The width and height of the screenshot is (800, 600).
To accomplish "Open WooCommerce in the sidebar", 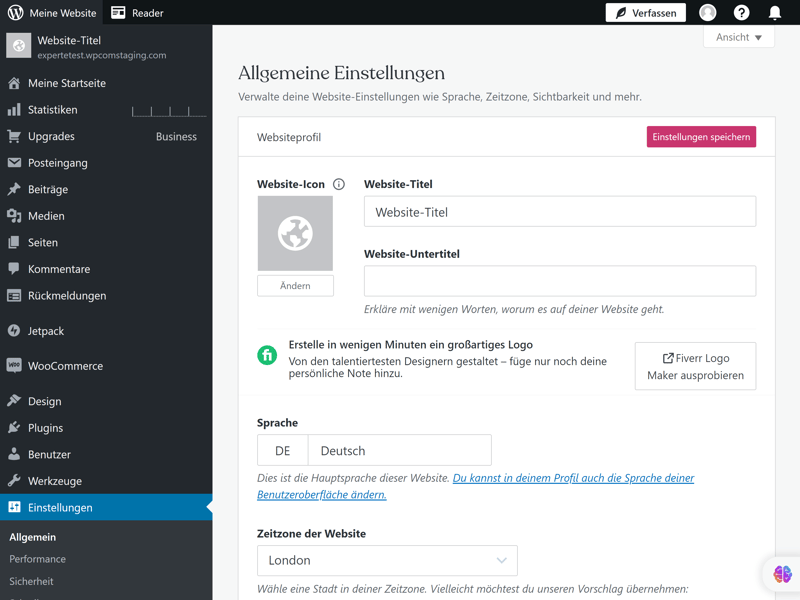I will 65,366.
